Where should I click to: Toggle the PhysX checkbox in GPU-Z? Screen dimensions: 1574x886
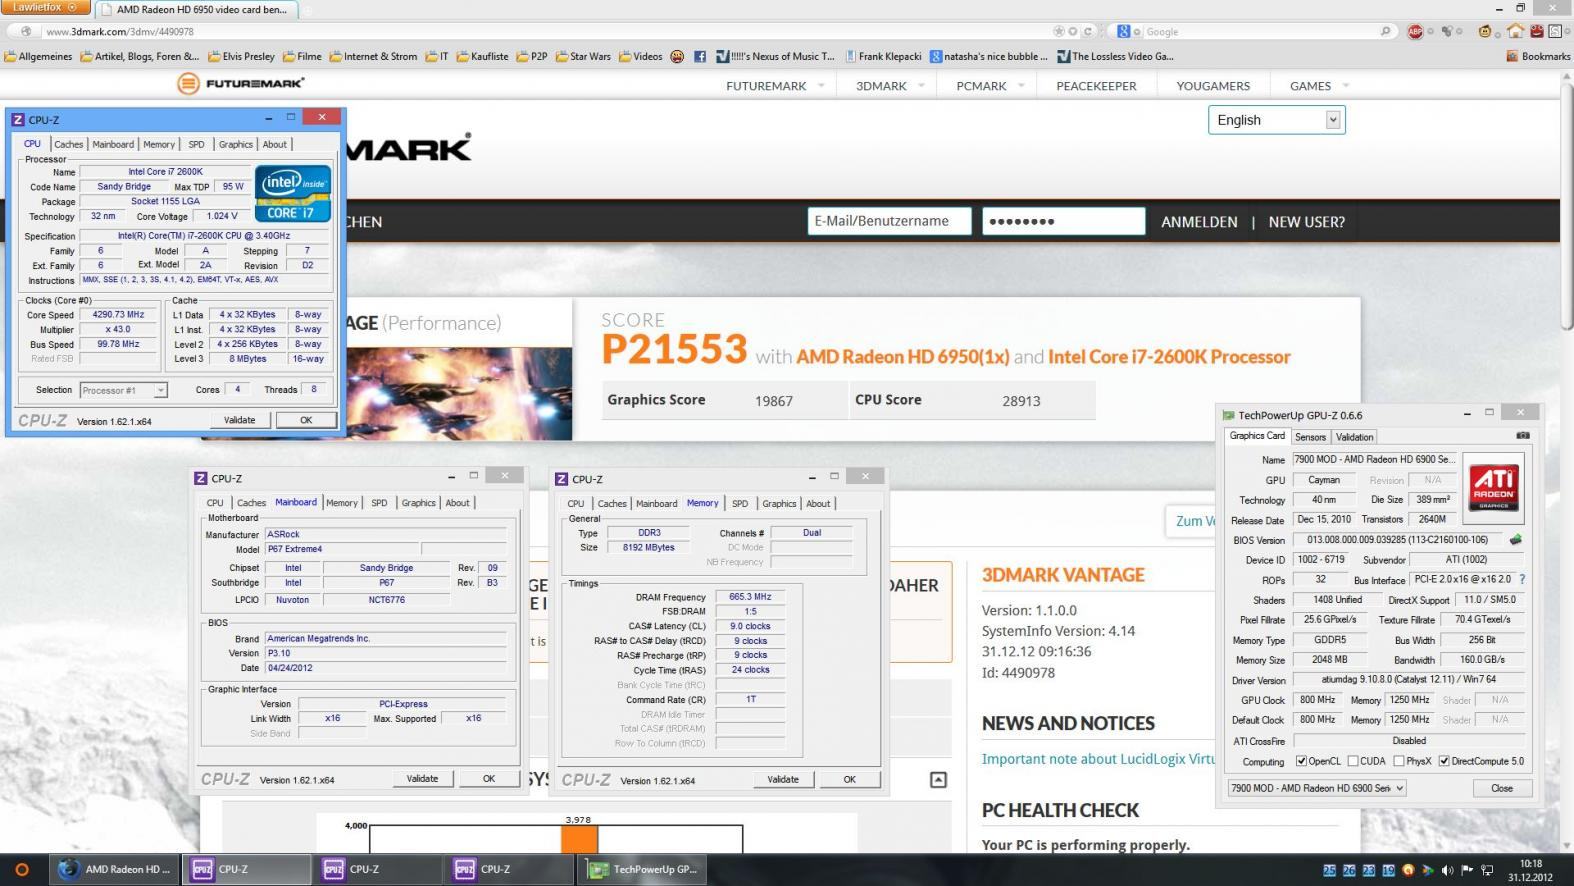(1398, 761)
